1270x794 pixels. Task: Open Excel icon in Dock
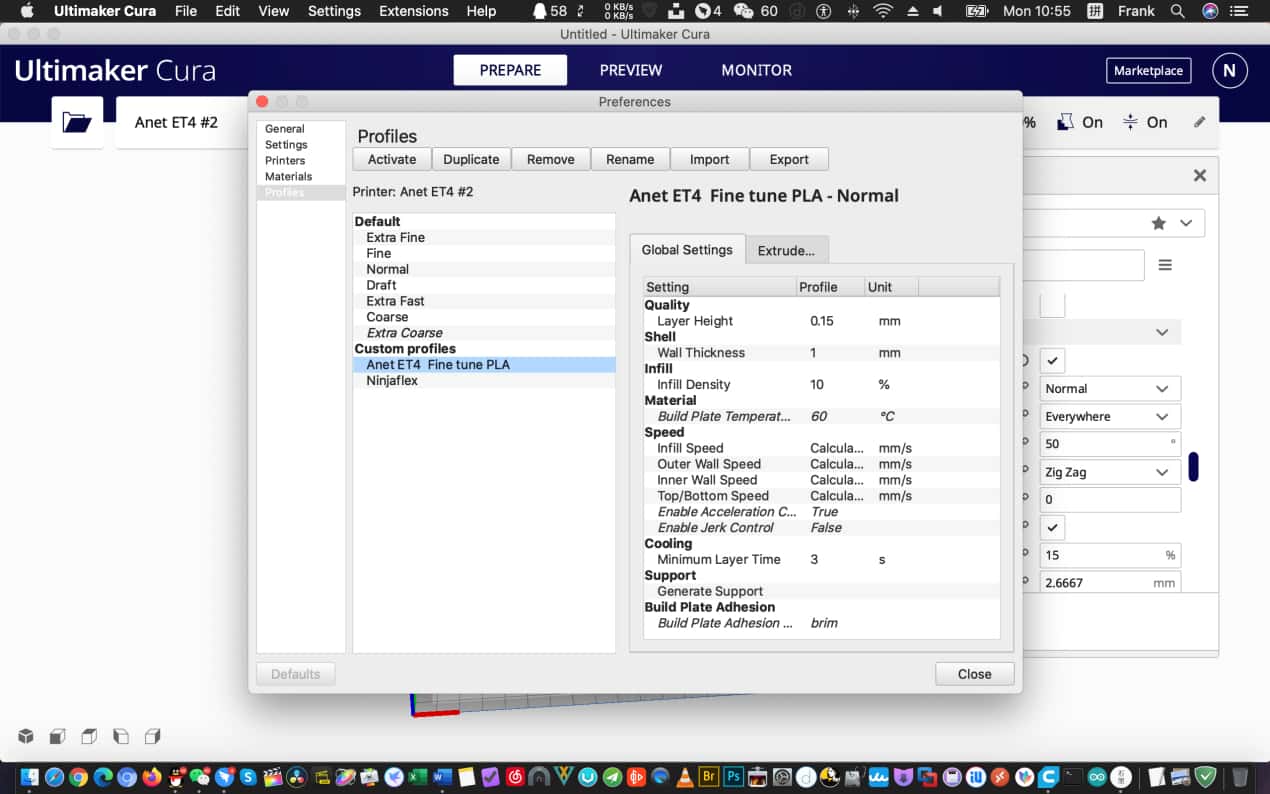point(418,776)
